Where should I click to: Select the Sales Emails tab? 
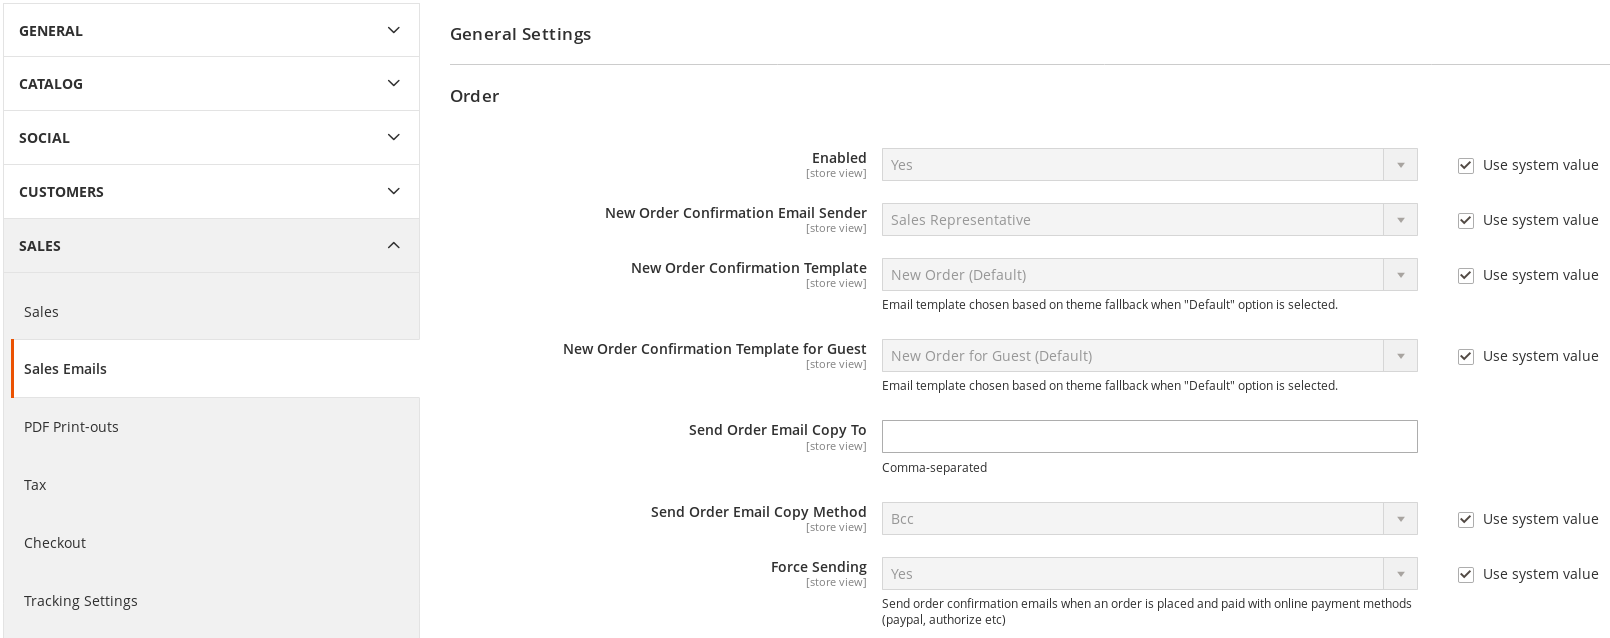65,369
